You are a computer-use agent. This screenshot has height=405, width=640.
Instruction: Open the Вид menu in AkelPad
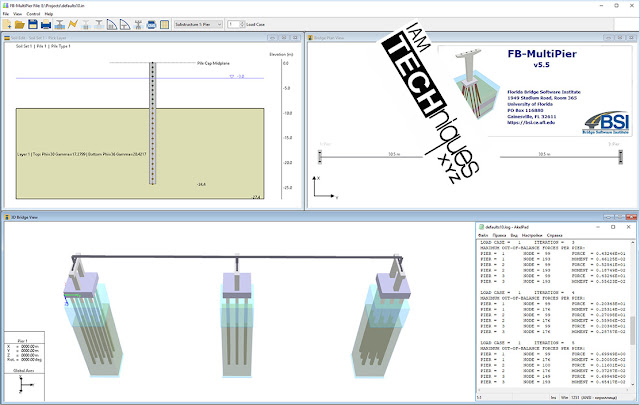pyautogui.click(x=514, y=236)
